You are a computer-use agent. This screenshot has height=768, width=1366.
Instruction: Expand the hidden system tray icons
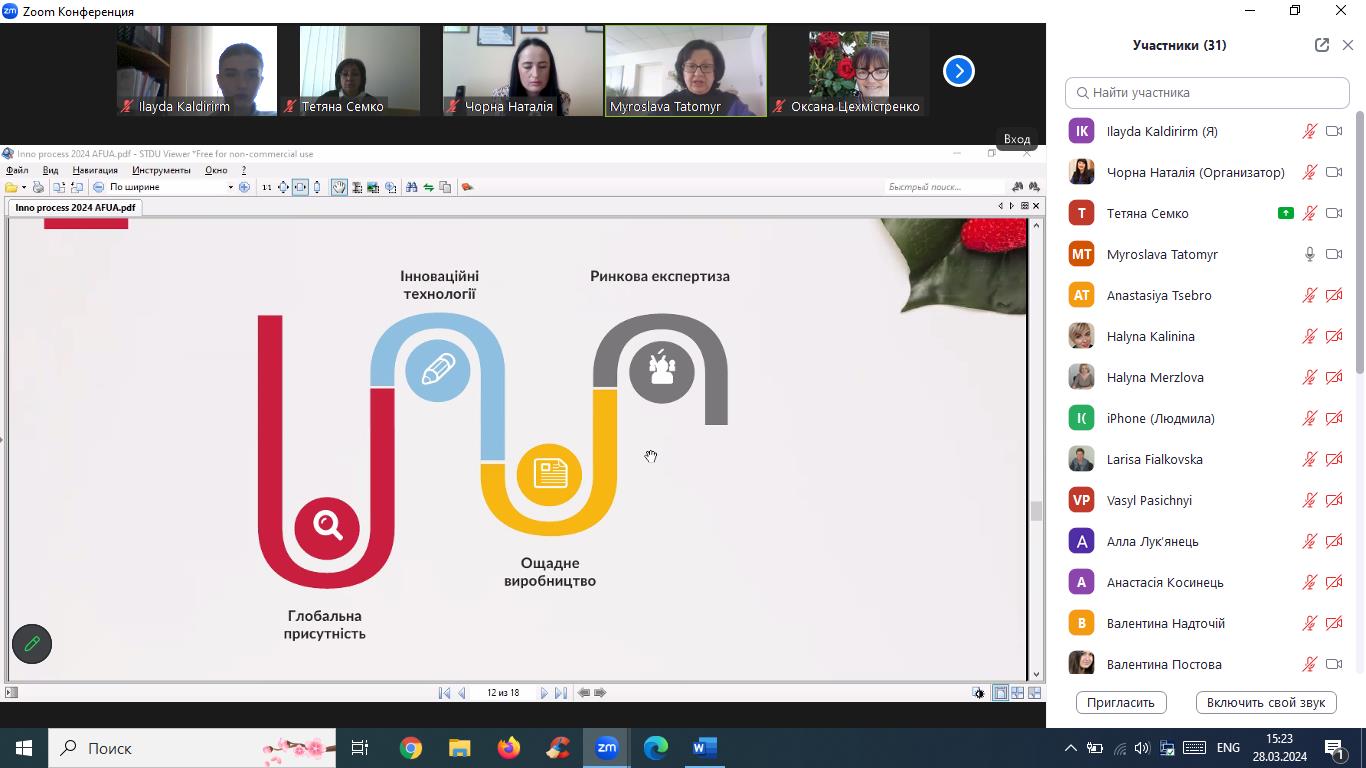(x=1070, y=748)
